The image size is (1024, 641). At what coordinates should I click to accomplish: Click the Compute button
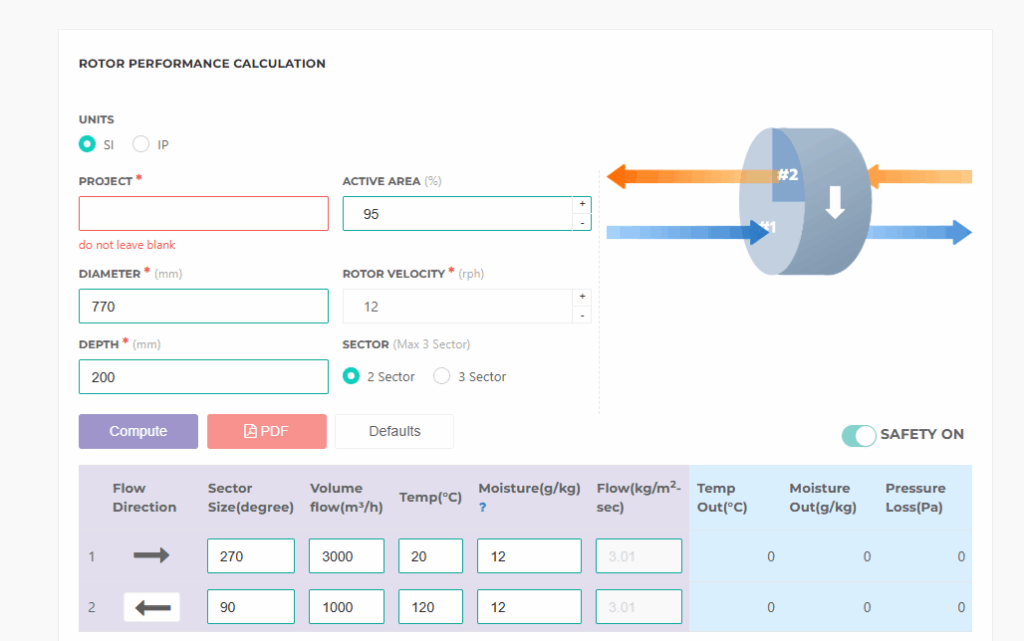[x=138, y=431]
